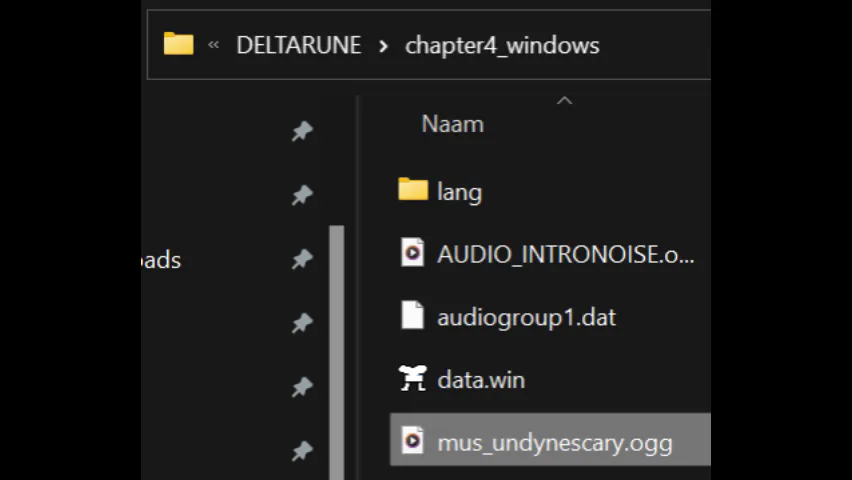
Task: Click the pin icon level with data.win
Action: (302, 387)
